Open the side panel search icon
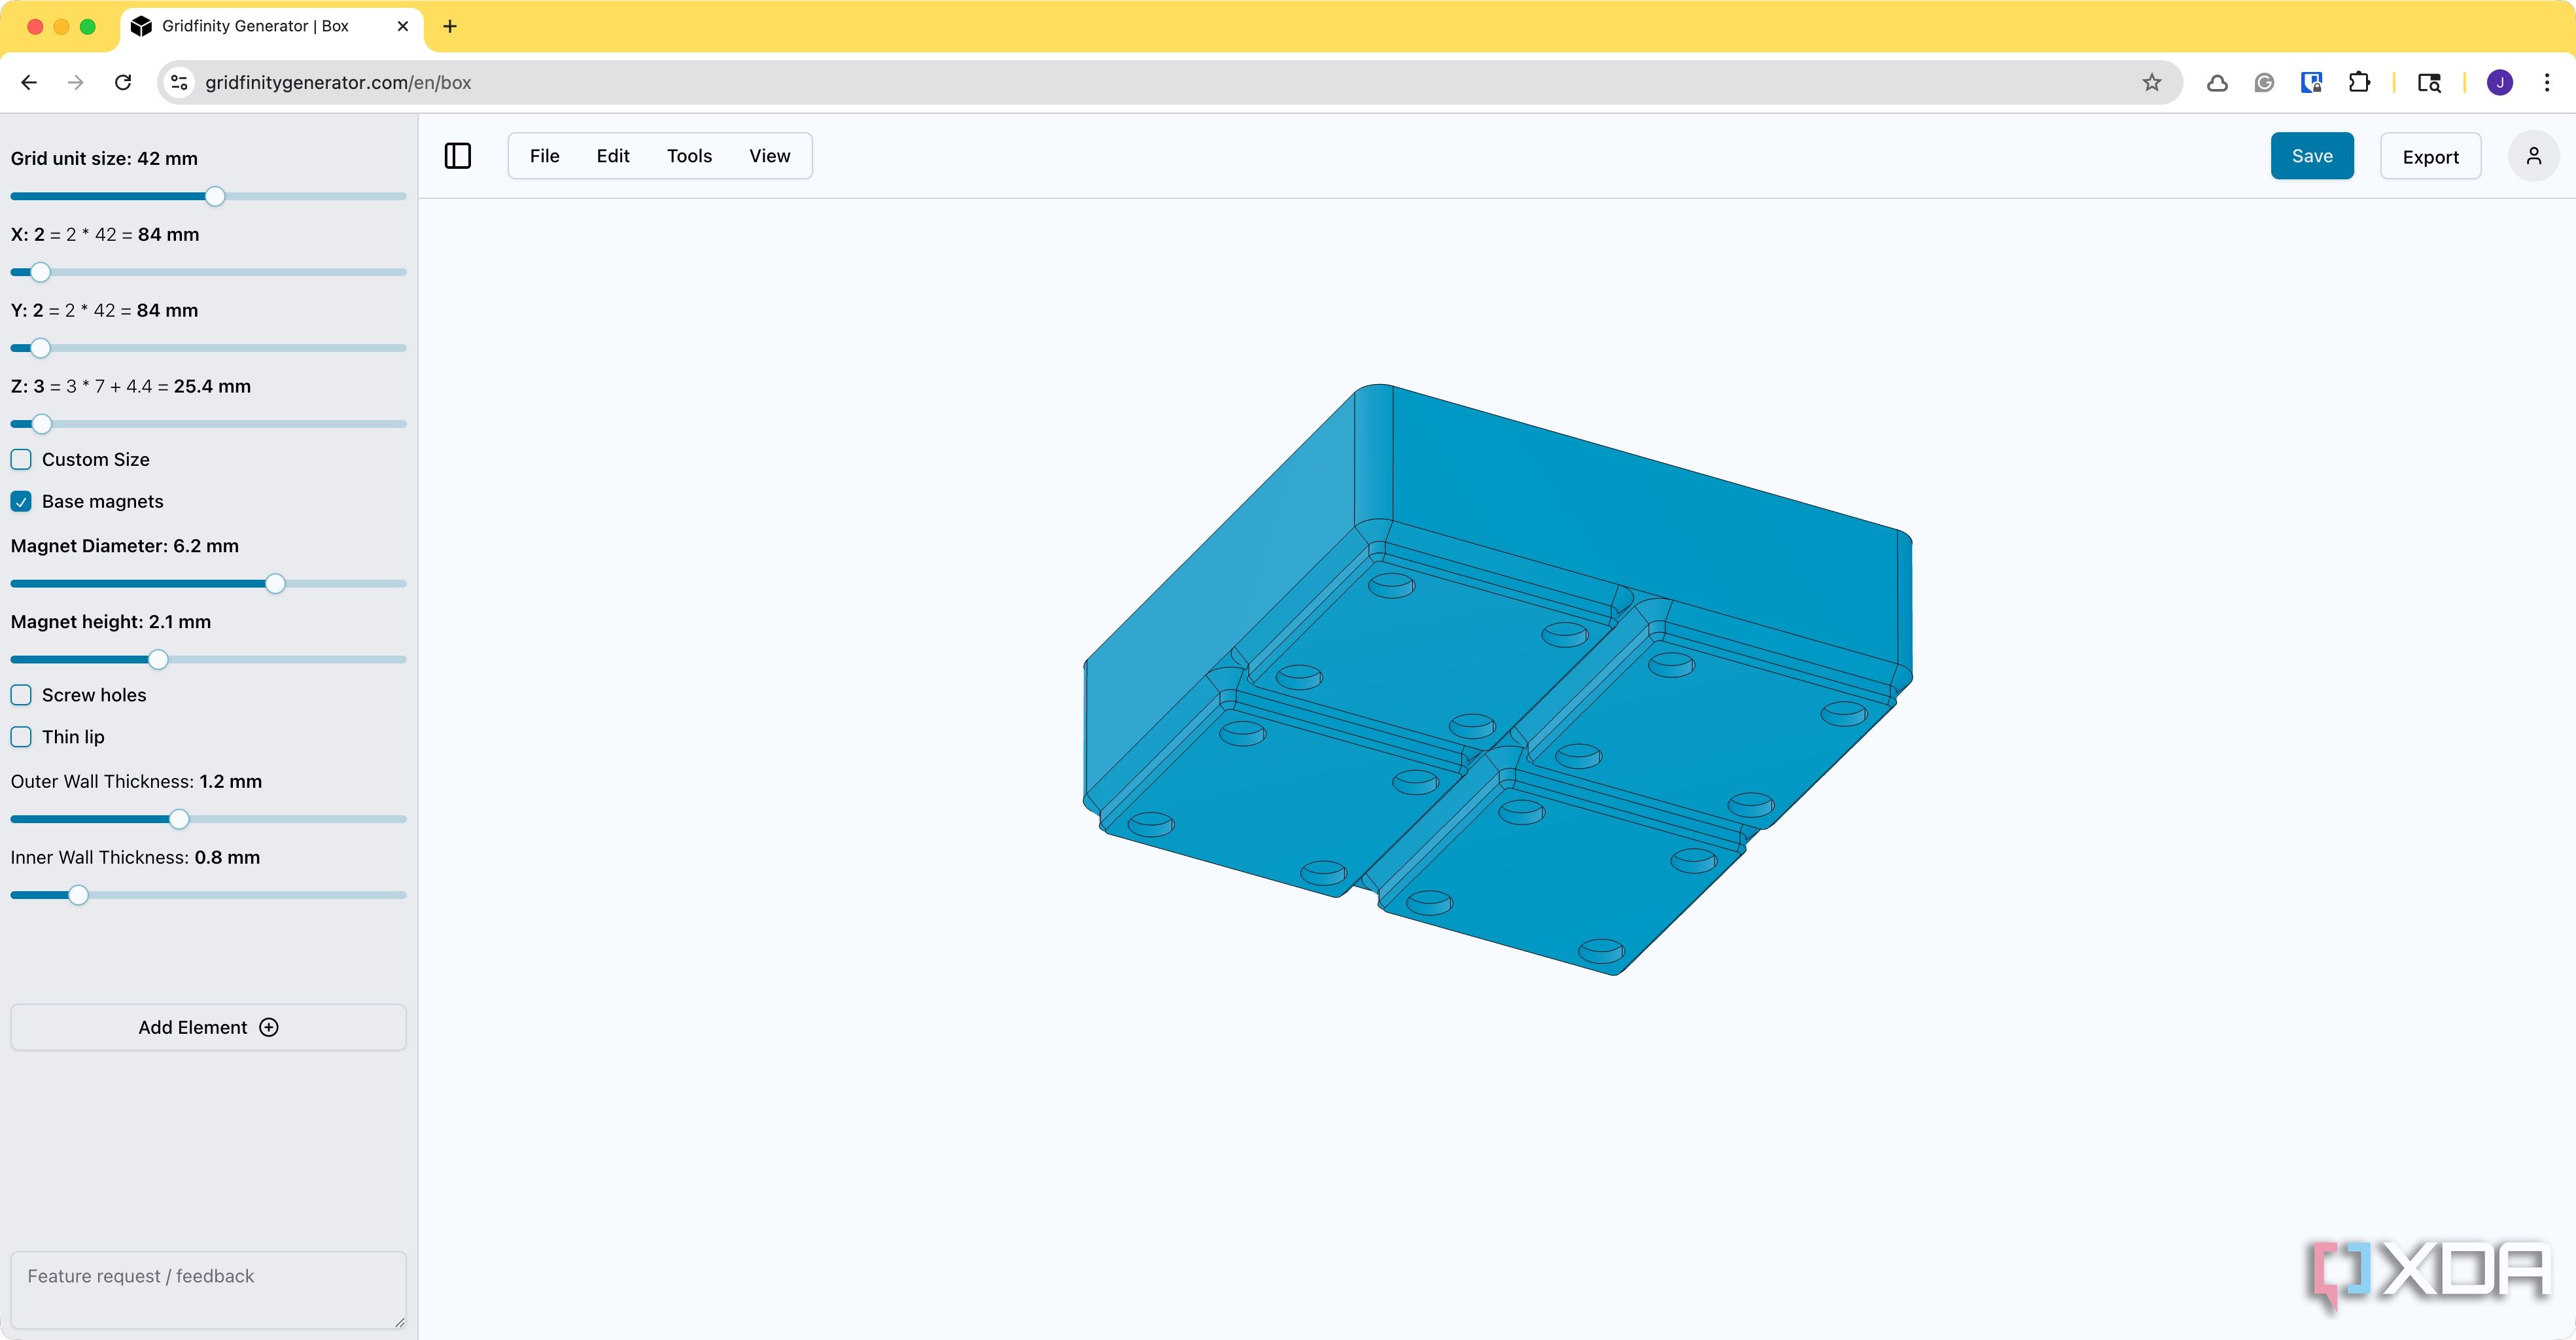2576x1340 pixels. (2429, 83)
